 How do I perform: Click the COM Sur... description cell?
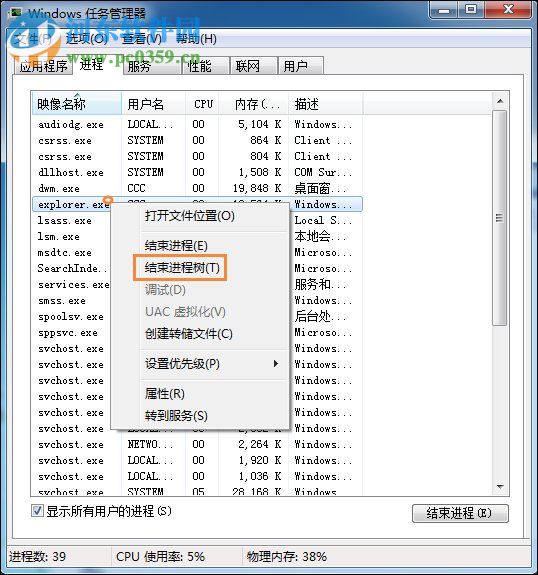pyautogui.click(x=323, y=172)
